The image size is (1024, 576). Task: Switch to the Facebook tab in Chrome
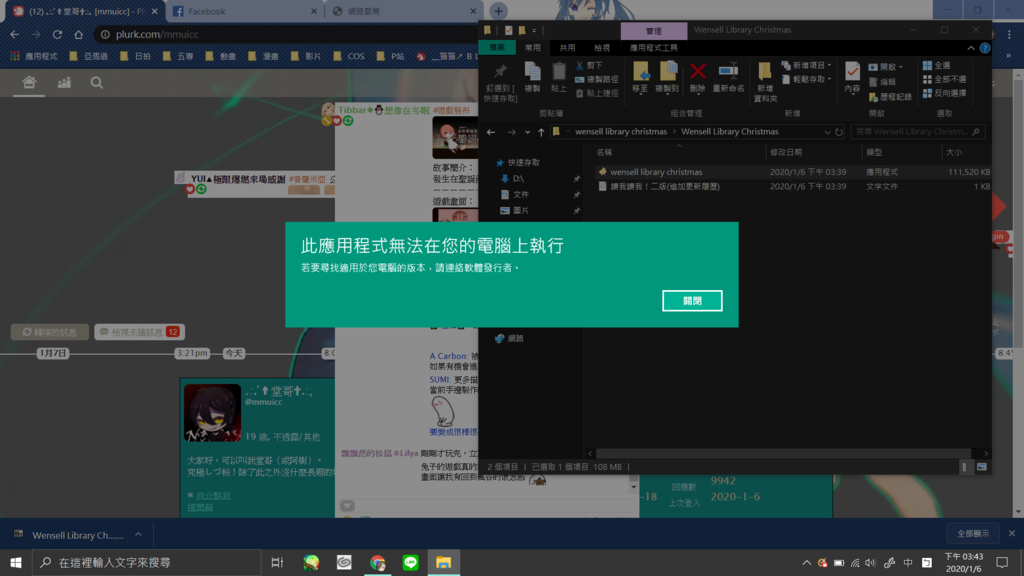pos(242,11)
